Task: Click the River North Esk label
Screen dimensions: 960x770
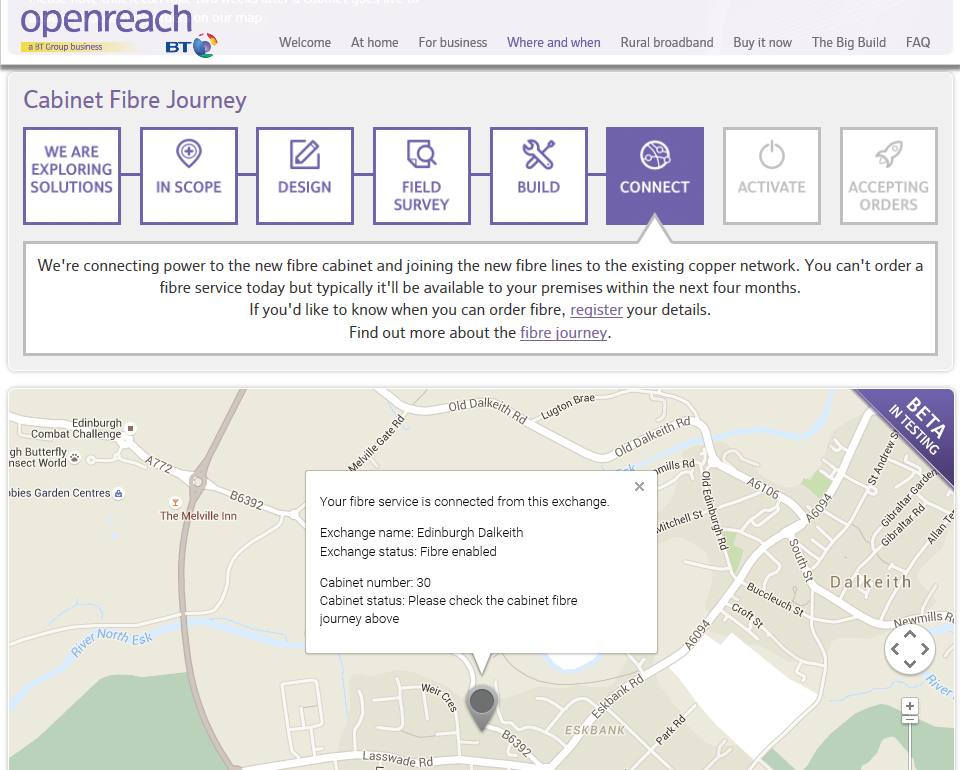Action: (111, 641)
